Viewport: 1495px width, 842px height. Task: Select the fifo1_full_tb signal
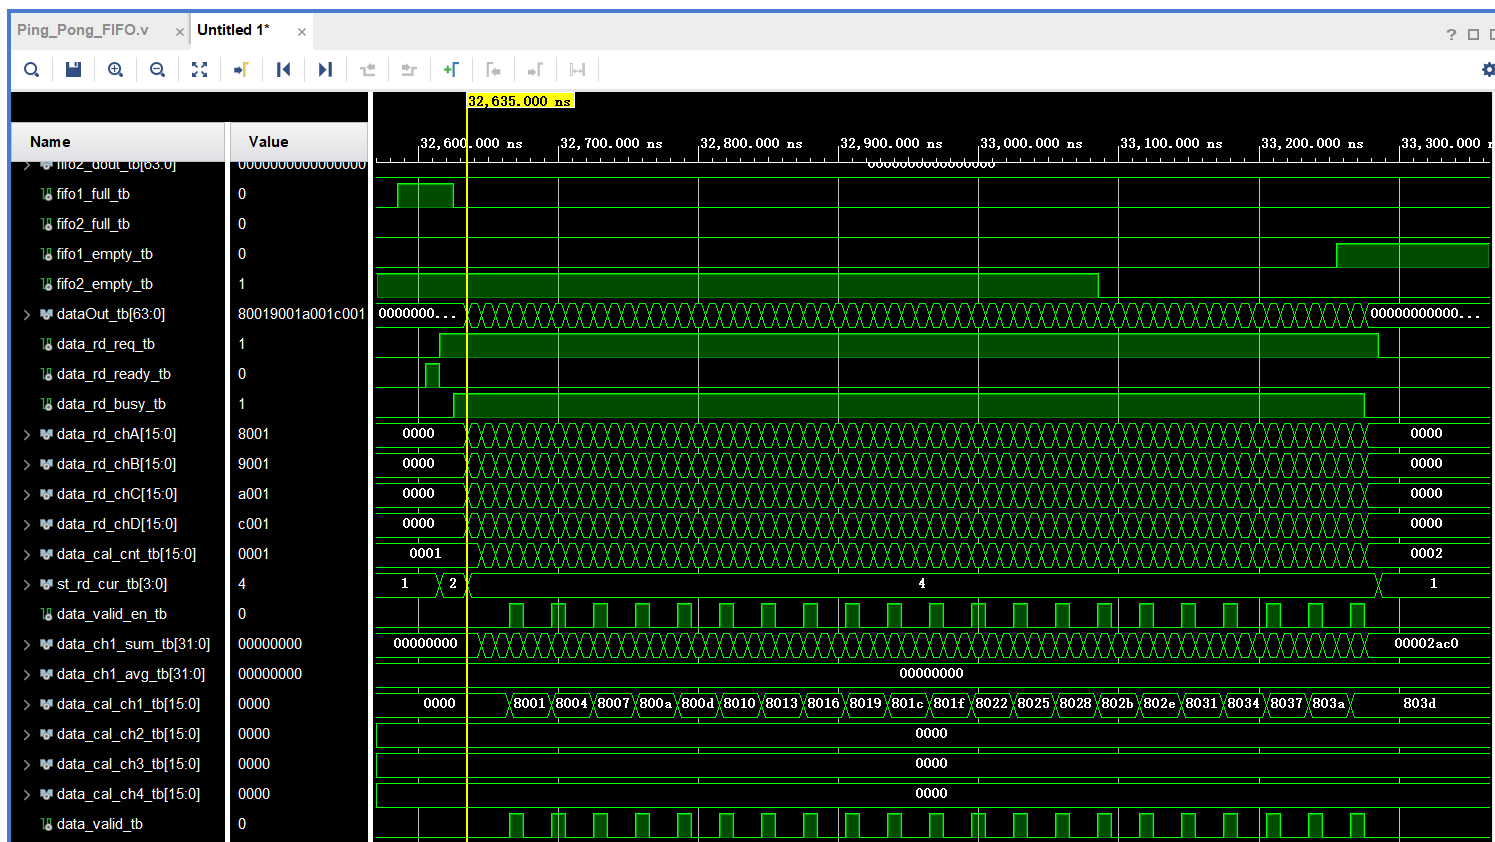(x=93, y=194)
